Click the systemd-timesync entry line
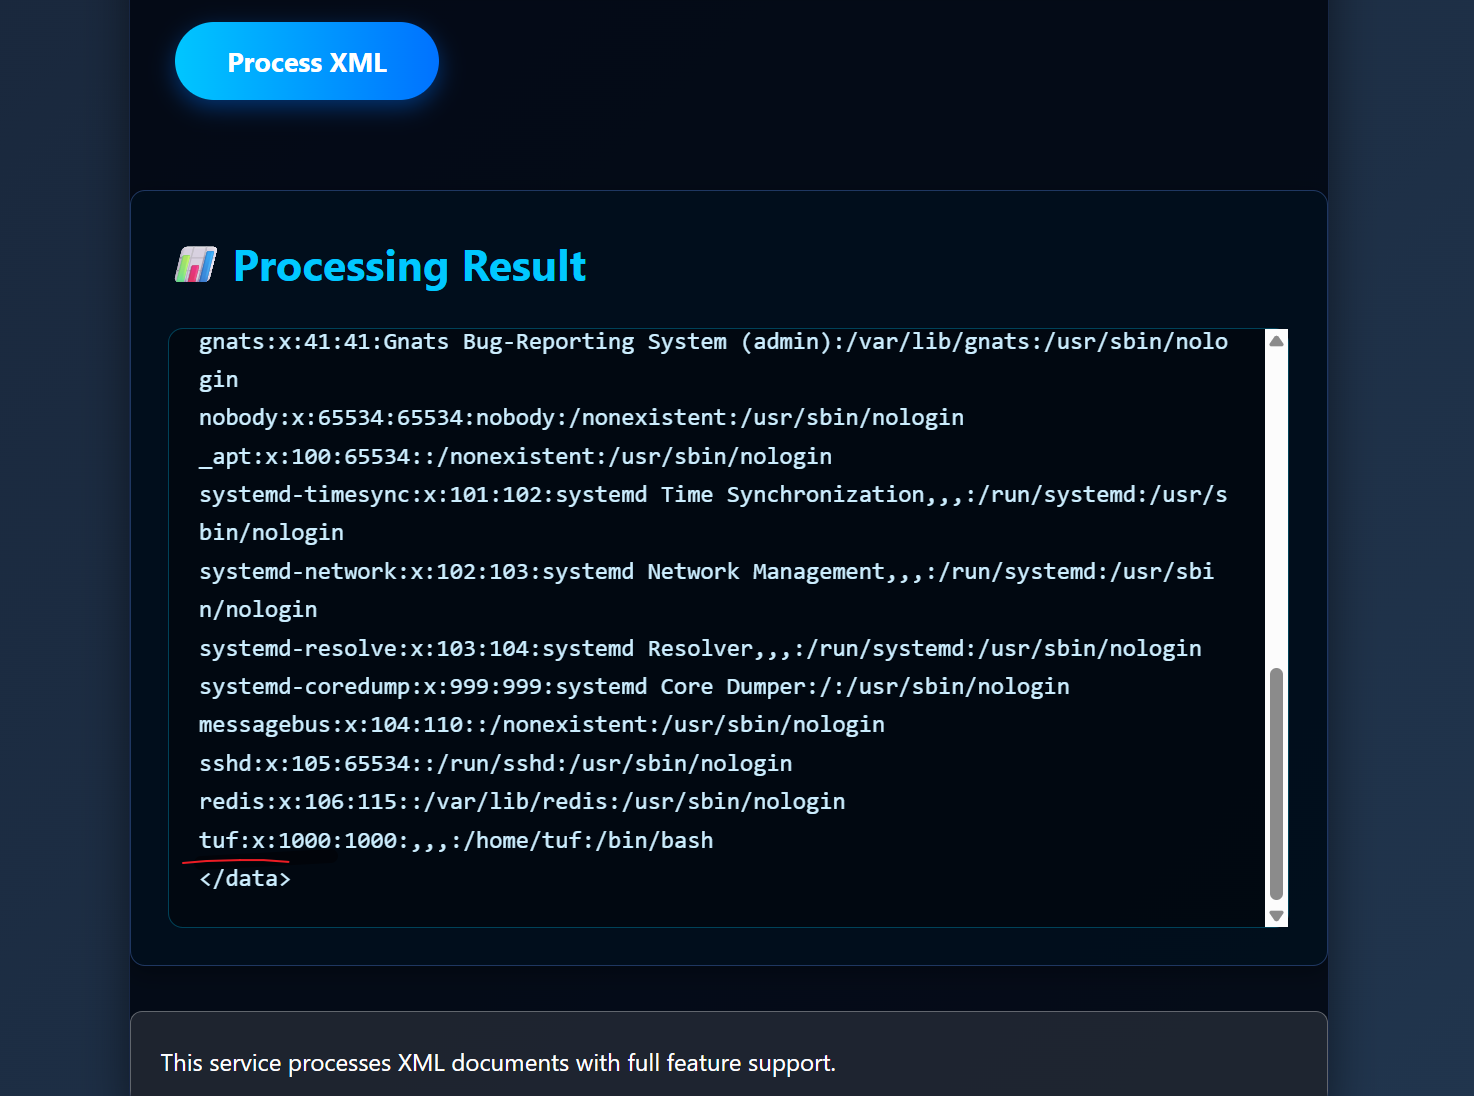 (x=712, y=495)
